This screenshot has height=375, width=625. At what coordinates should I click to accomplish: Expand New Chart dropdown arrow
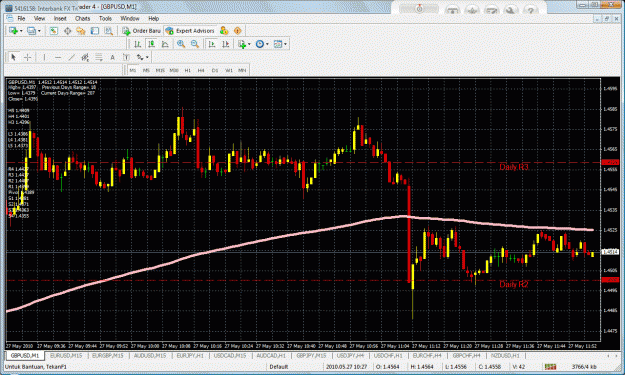point(20,31)
